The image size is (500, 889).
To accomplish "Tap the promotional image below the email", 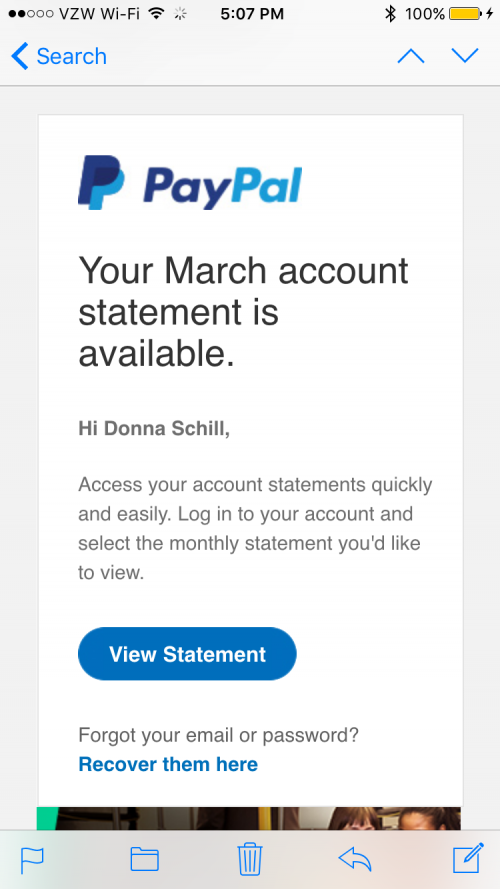I will tap(249, 819).
